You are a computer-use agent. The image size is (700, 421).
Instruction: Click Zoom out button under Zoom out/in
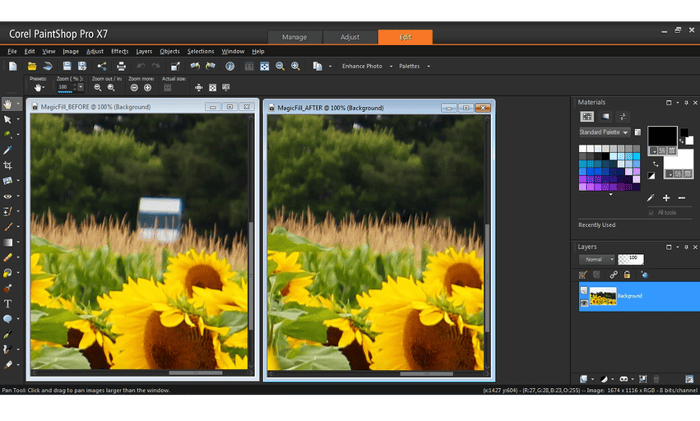98,88
